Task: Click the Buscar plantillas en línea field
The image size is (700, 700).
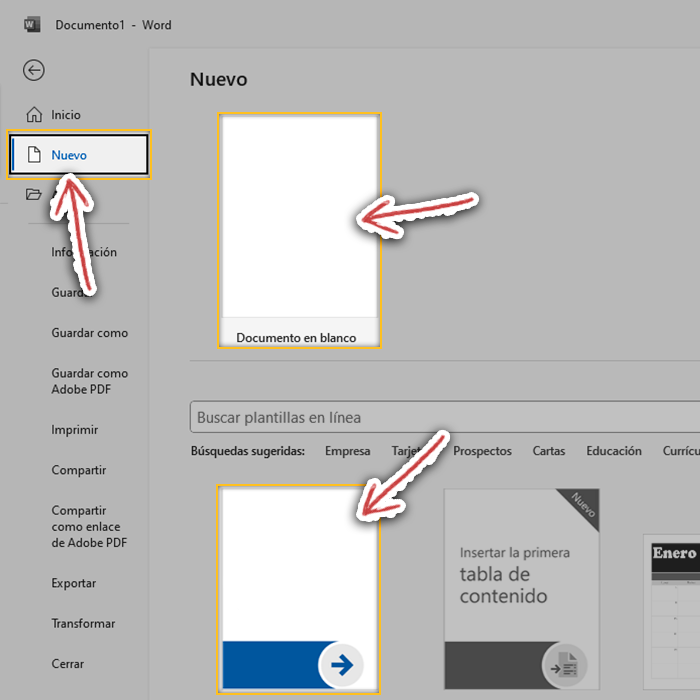Action: pos(440,417)
